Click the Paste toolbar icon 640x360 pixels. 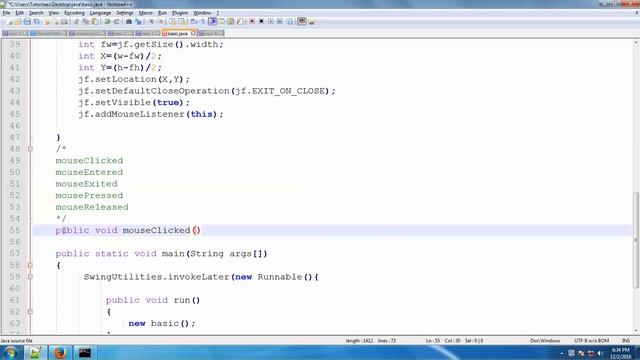(x=95, y=21)
